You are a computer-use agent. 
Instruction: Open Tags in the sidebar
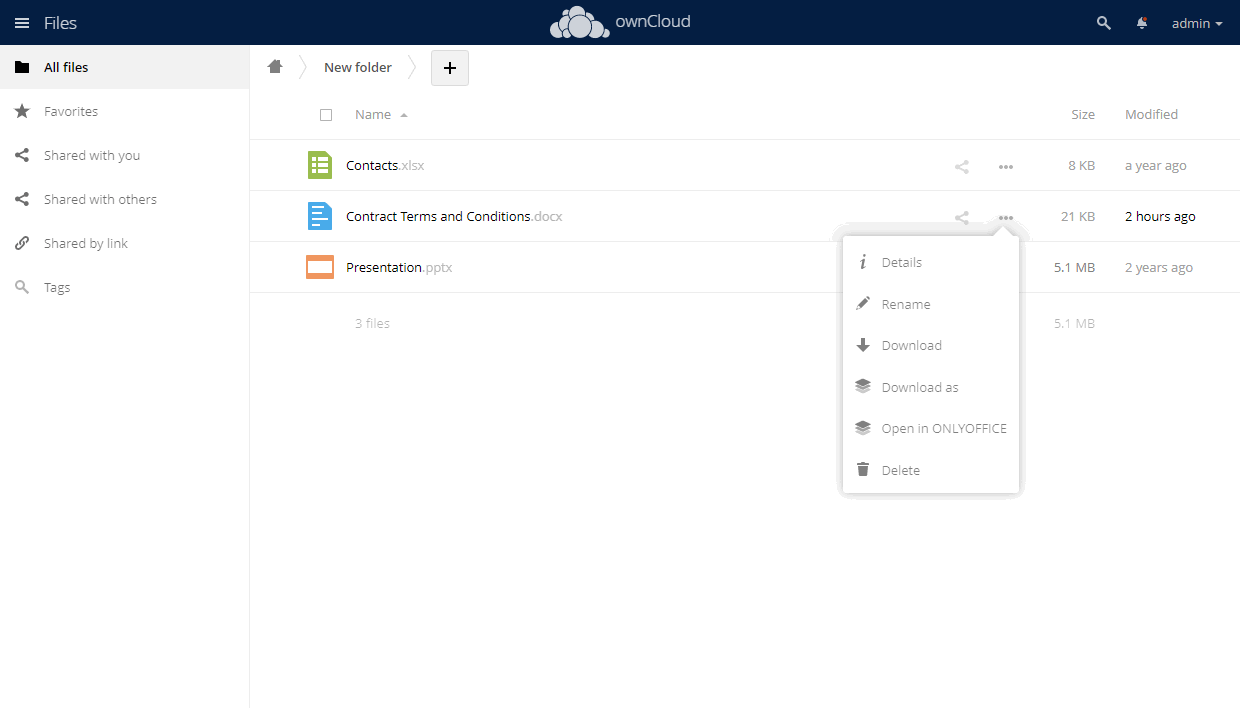pos(124,287)
